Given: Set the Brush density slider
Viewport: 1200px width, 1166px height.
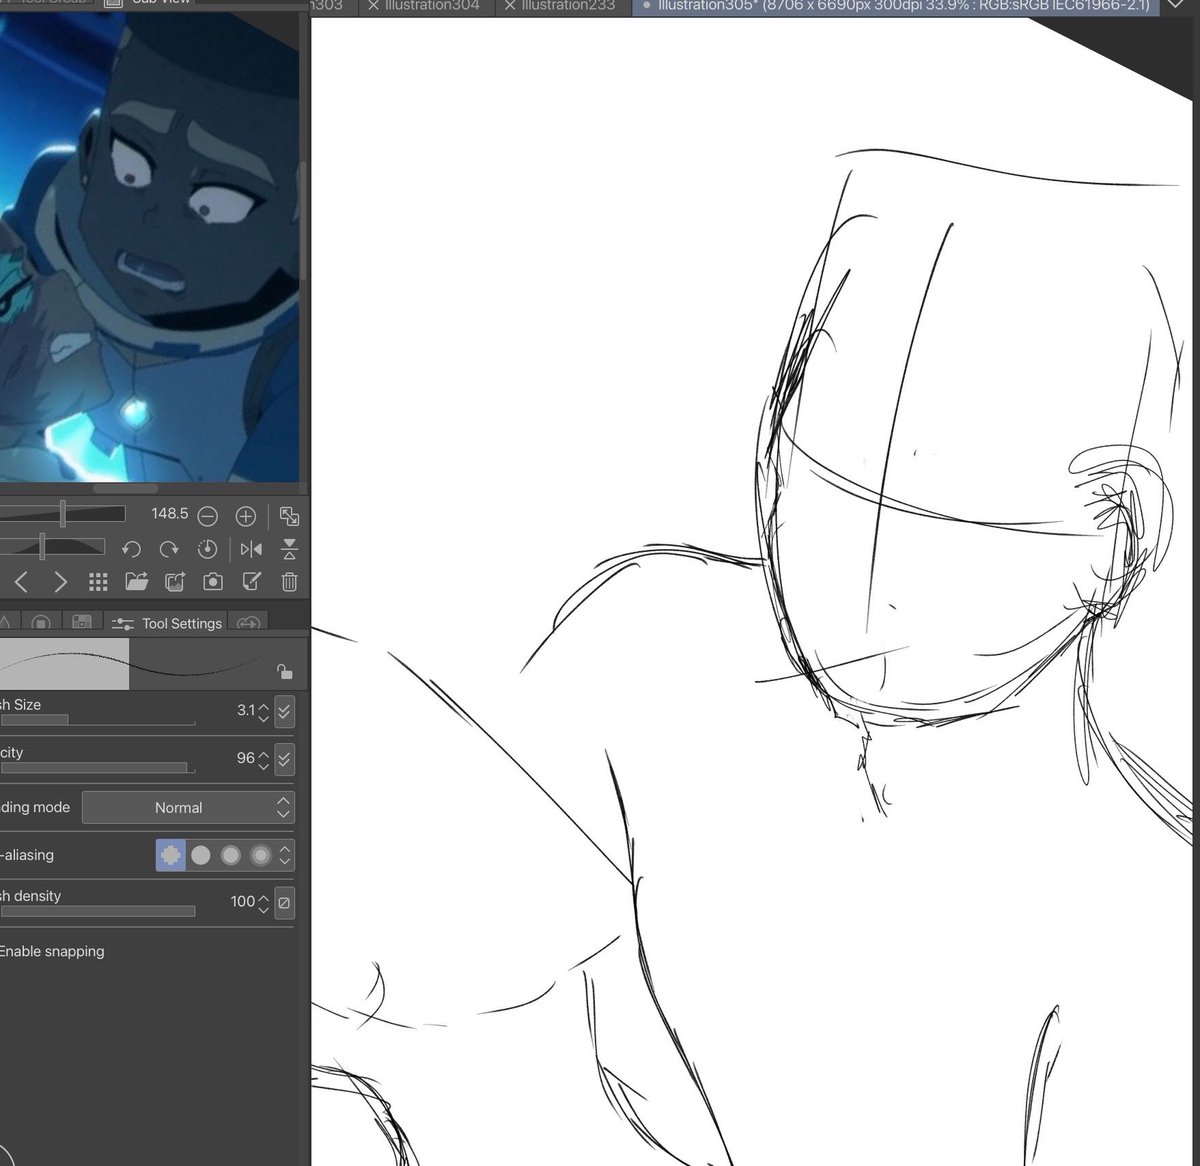Looking at the screenshot, I should [x=97, y=911].
